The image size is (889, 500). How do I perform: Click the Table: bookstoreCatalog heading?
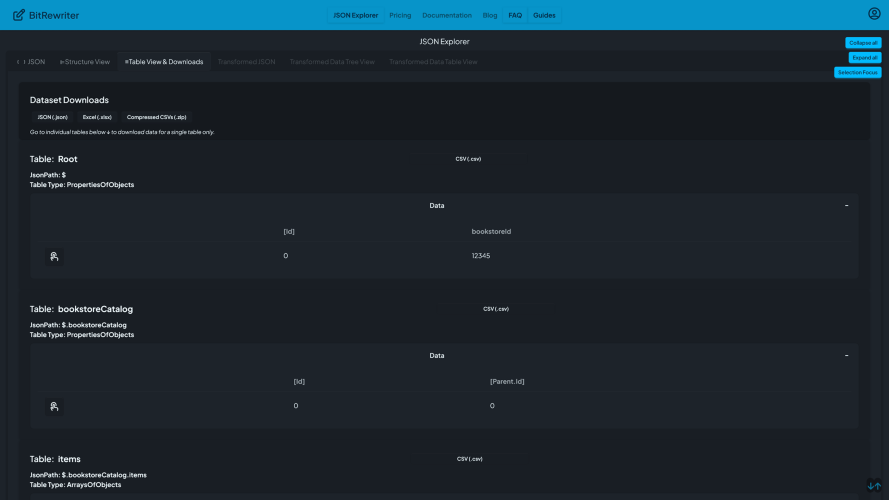click(x=81, y=309)
